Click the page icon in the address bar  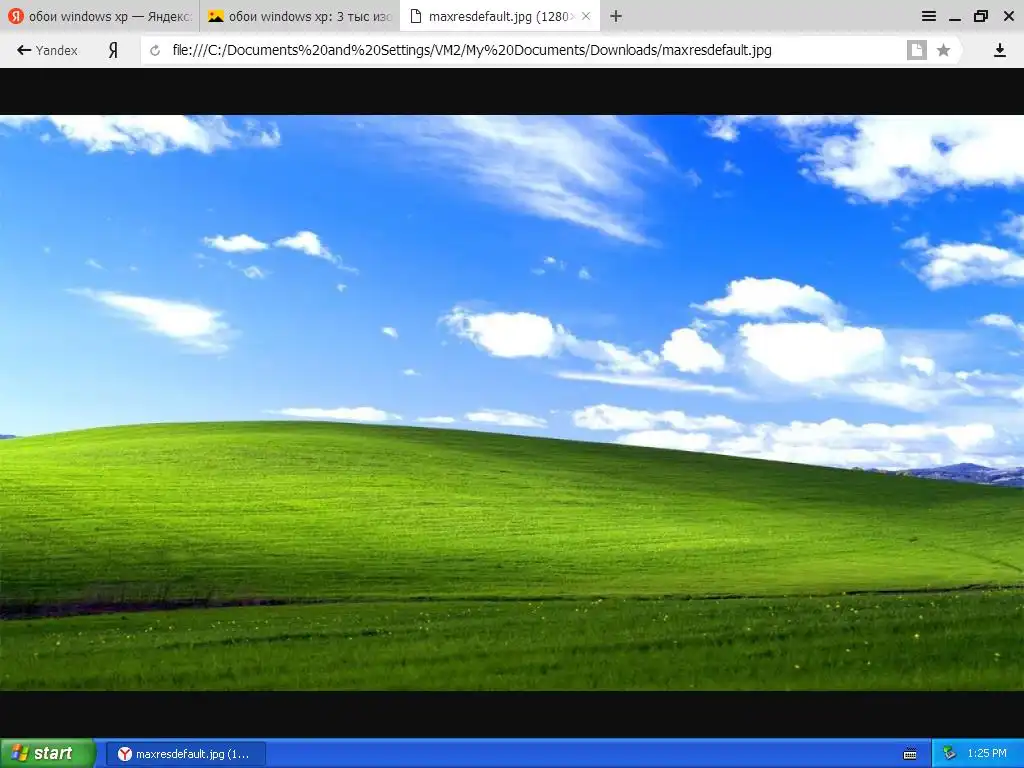pyautogui.click(x=917, y=50)
